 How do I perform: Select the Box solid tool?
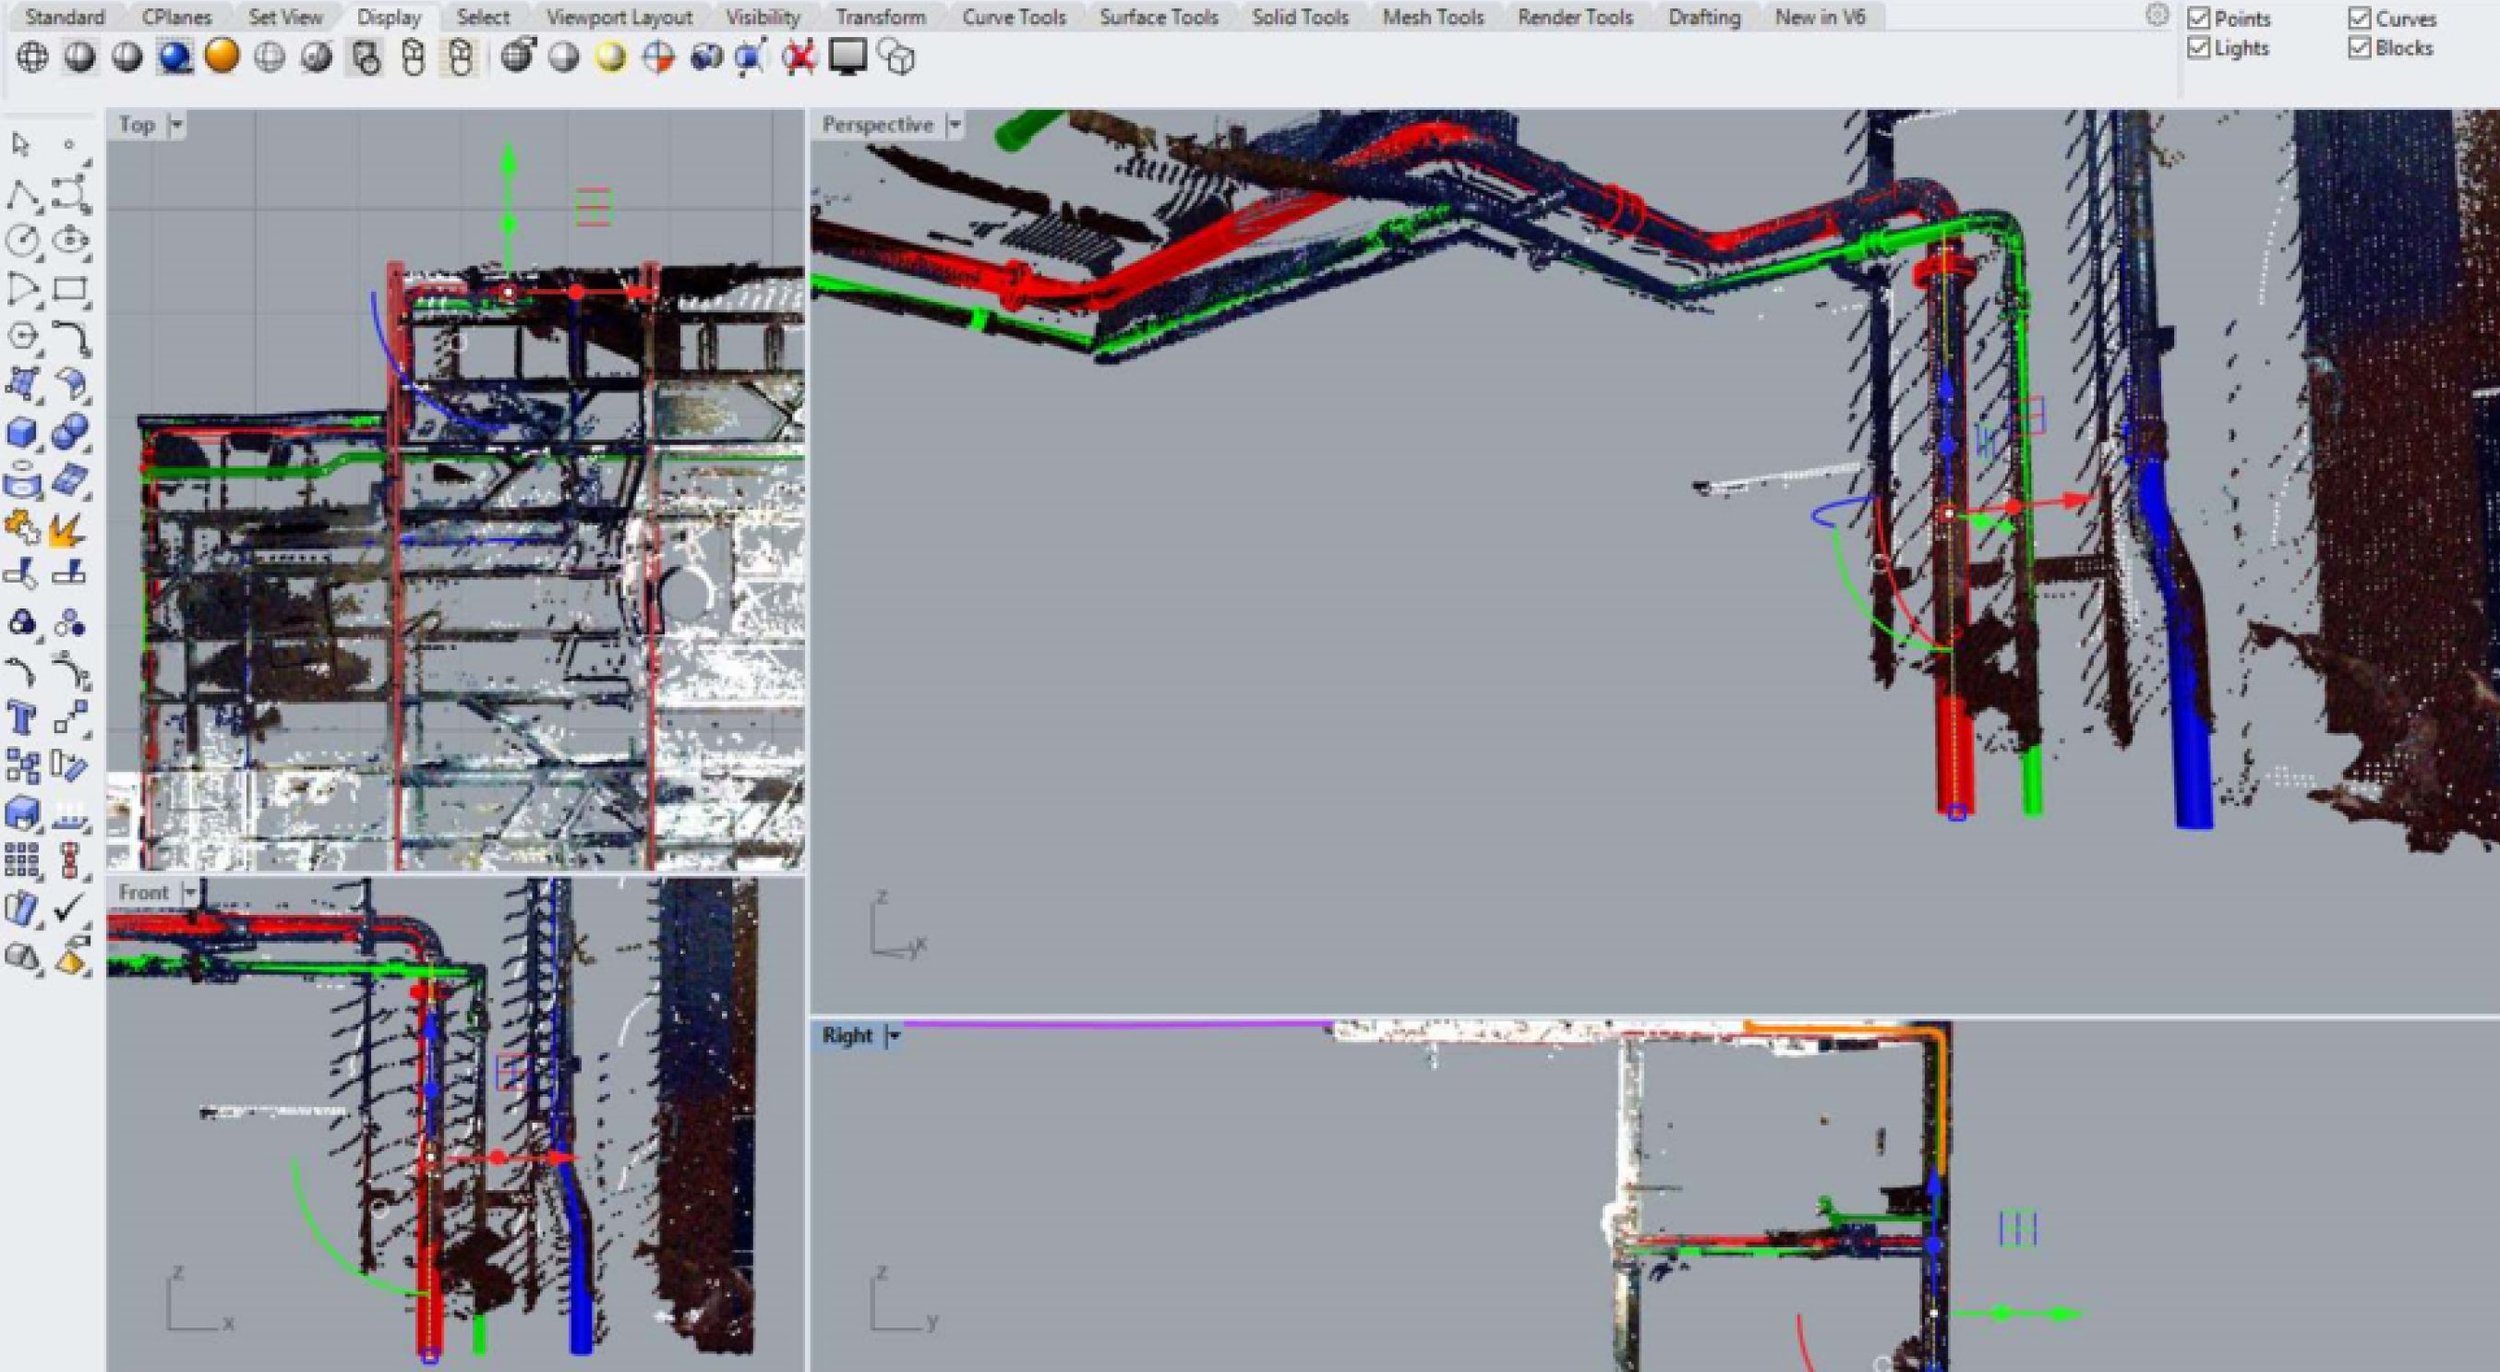tap(22, 433)
